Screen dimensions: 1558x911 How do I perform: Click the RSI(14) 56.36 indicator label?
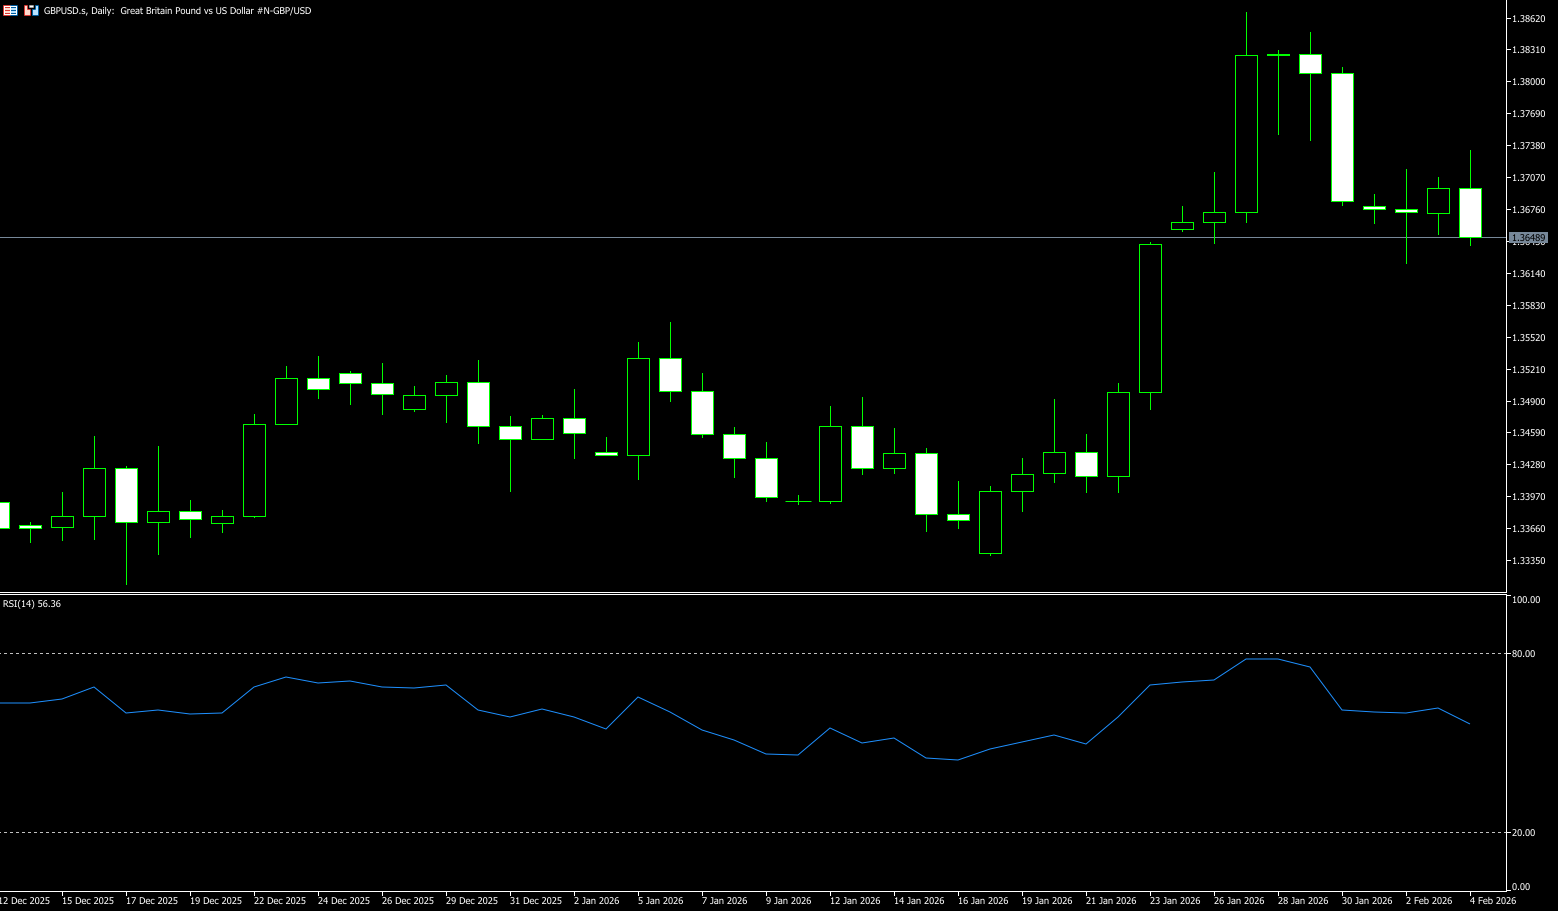[32, 604]
